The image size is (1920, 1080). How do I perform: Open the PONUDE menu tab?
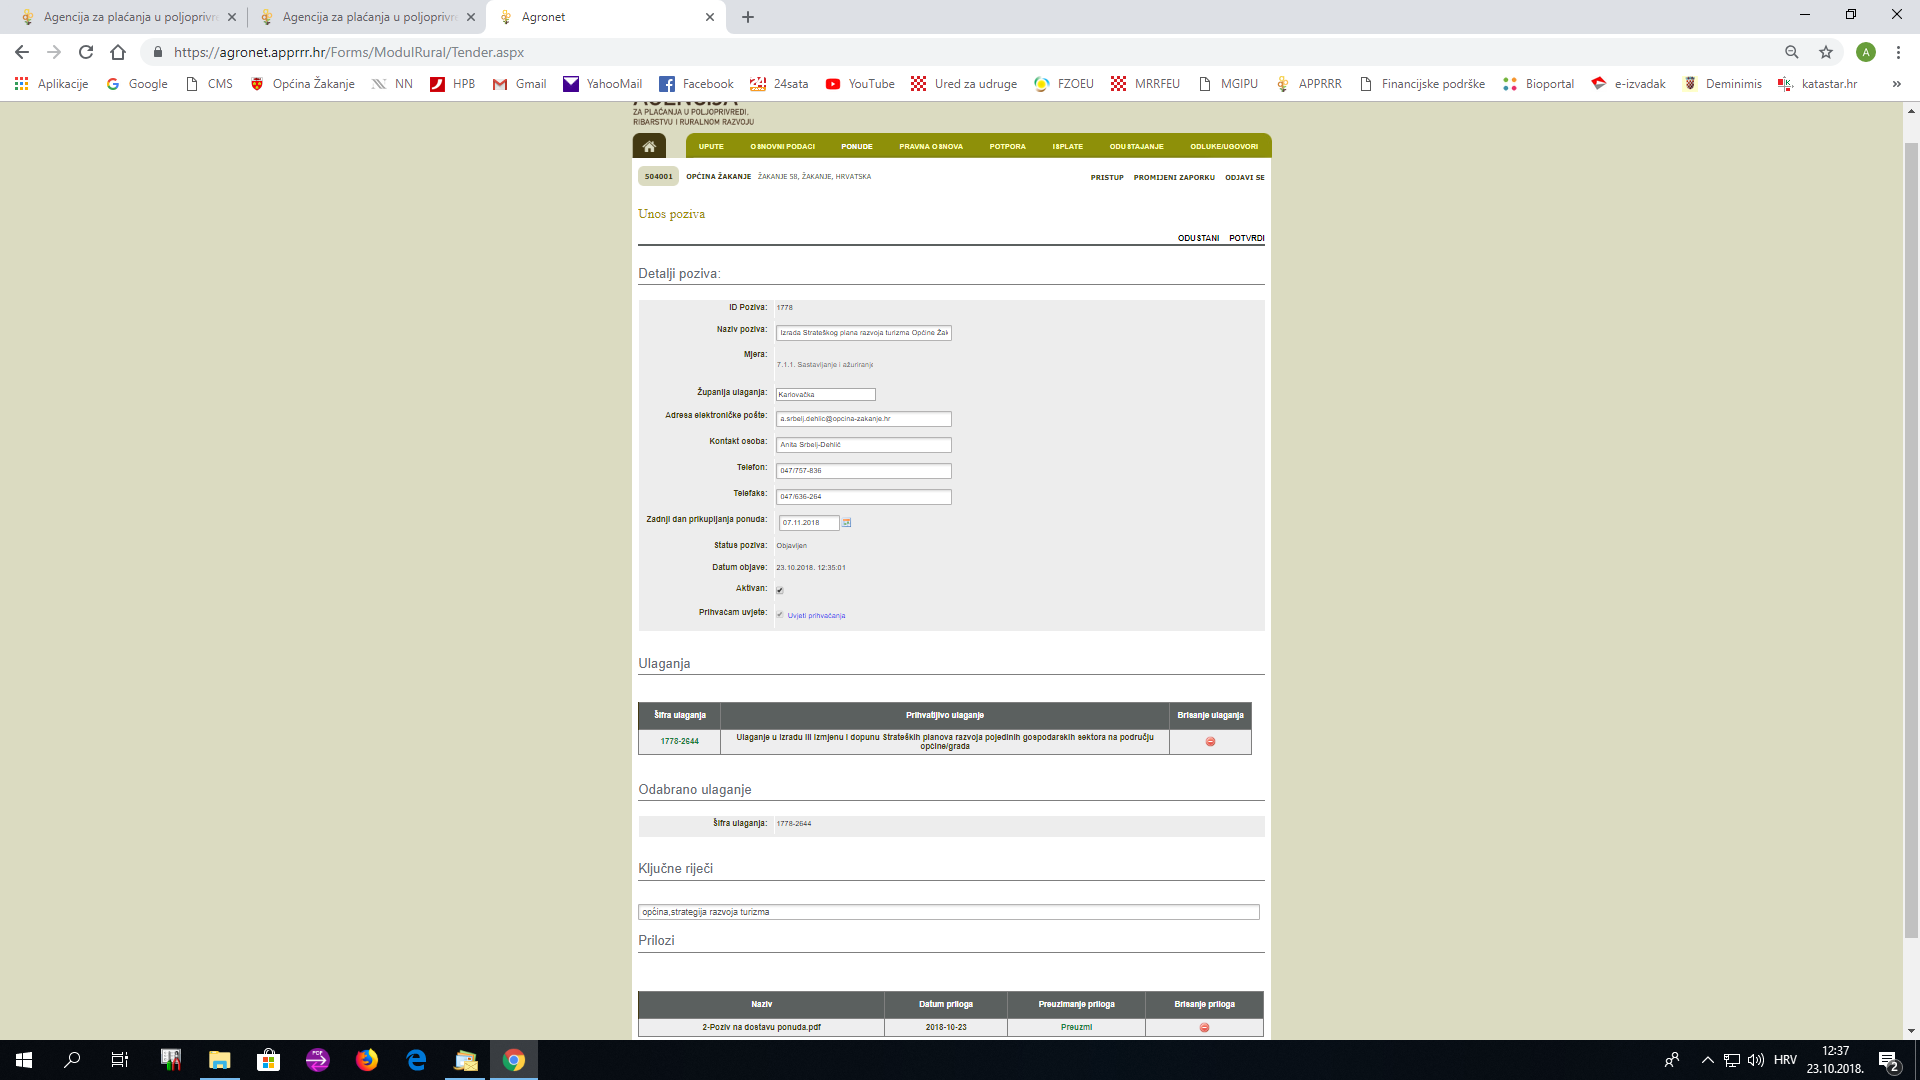click(x=856, y=146)
